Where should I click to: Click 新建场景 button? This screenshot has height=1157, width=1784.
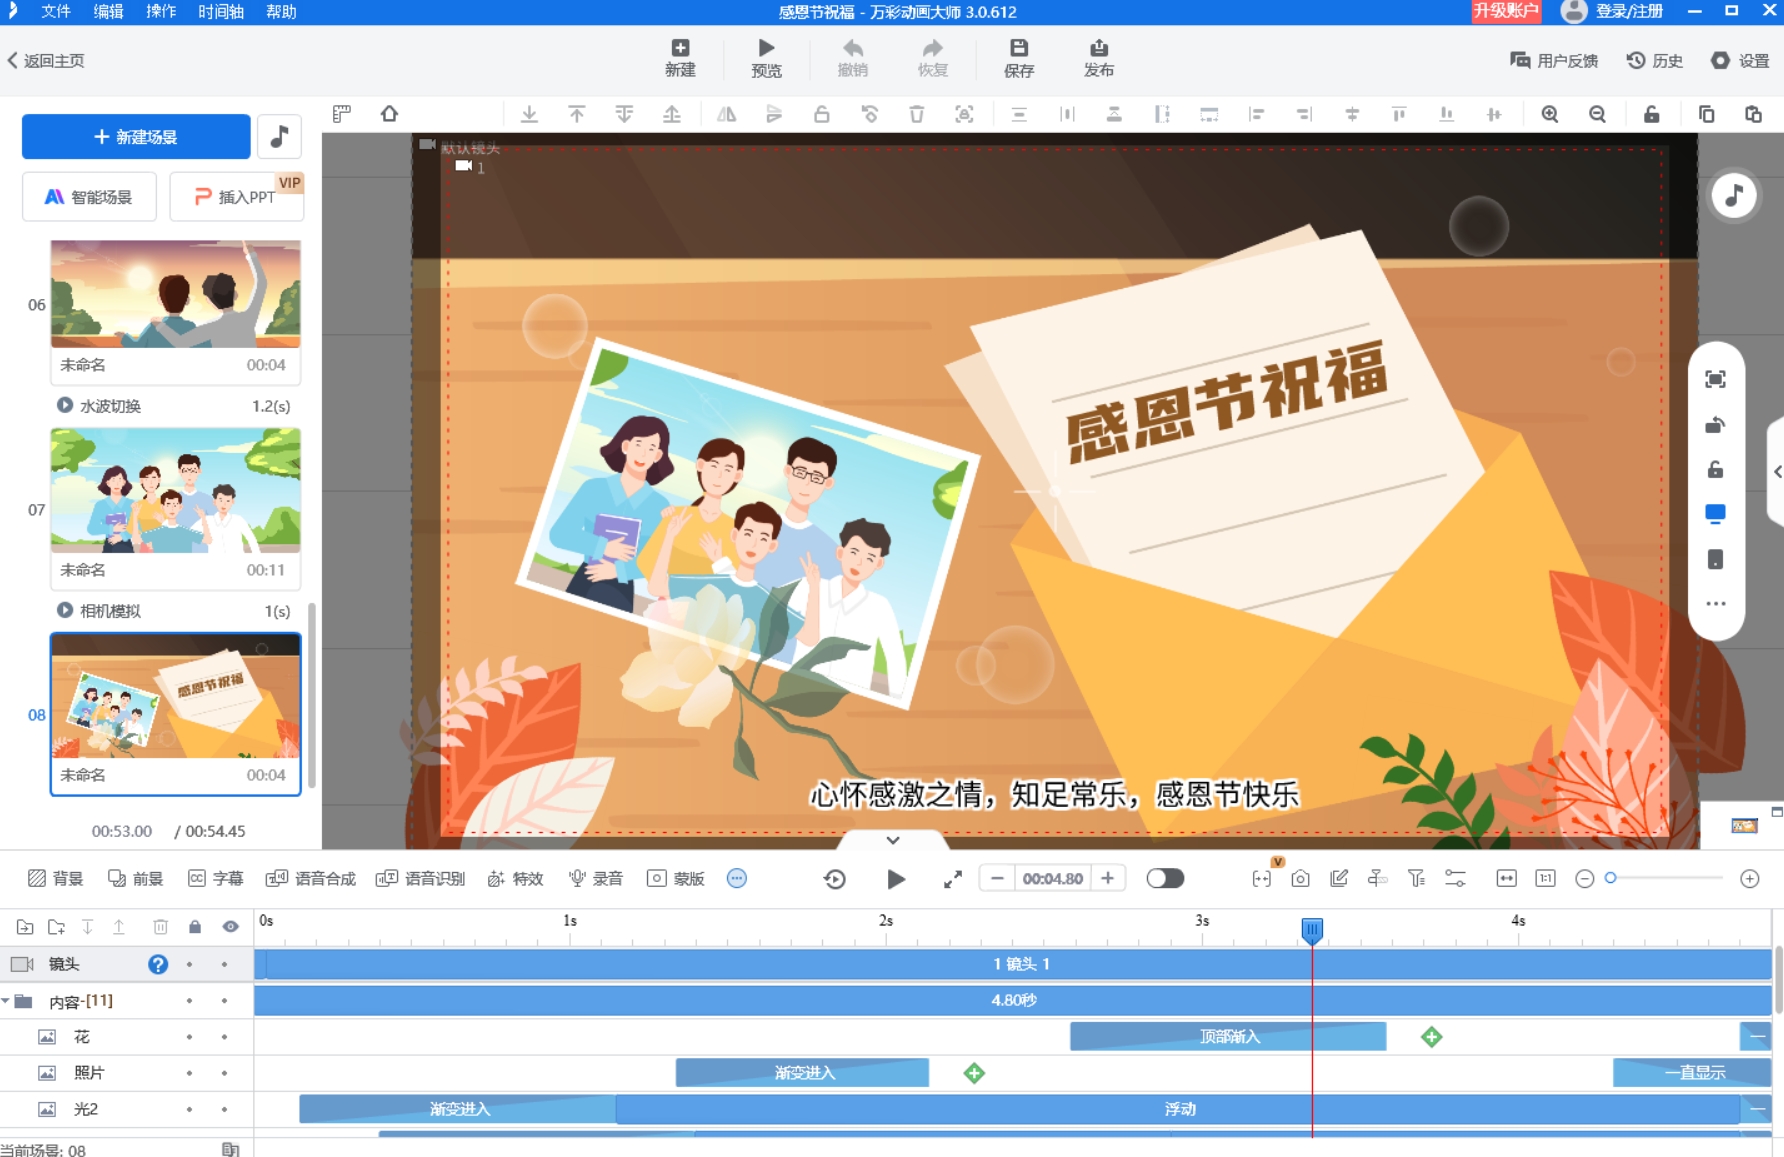pyautogui.click(x=136, y=136)
